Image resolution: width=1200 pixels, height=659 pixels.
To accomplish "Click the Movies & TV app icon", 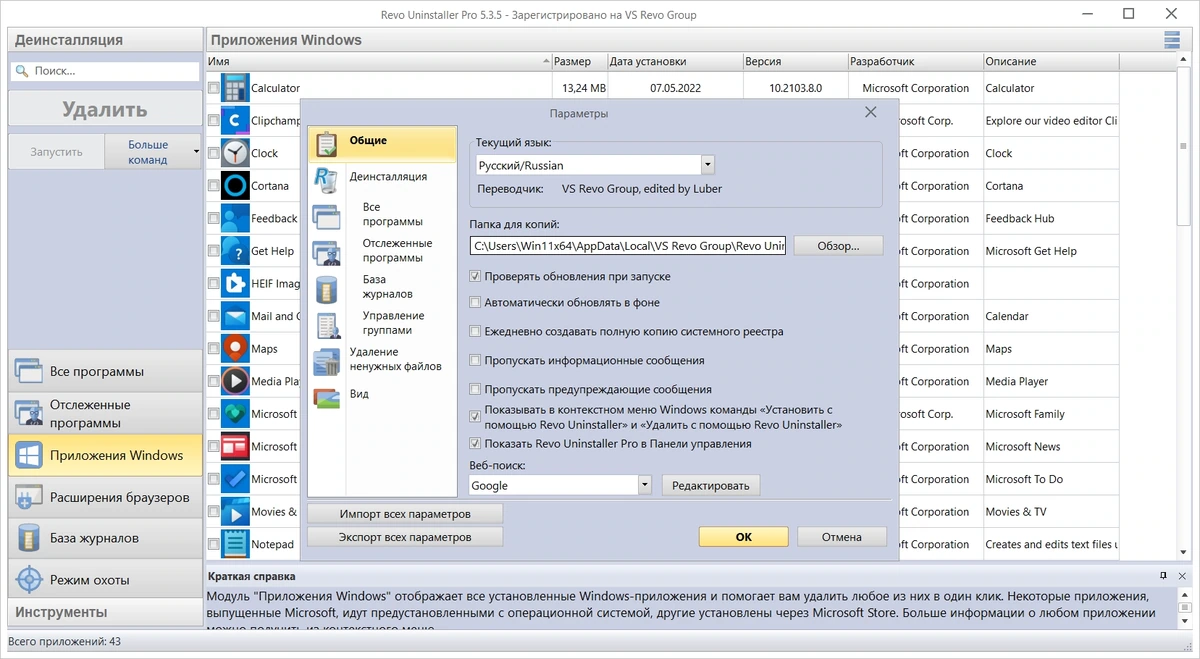I will click(x=235, y=512).
